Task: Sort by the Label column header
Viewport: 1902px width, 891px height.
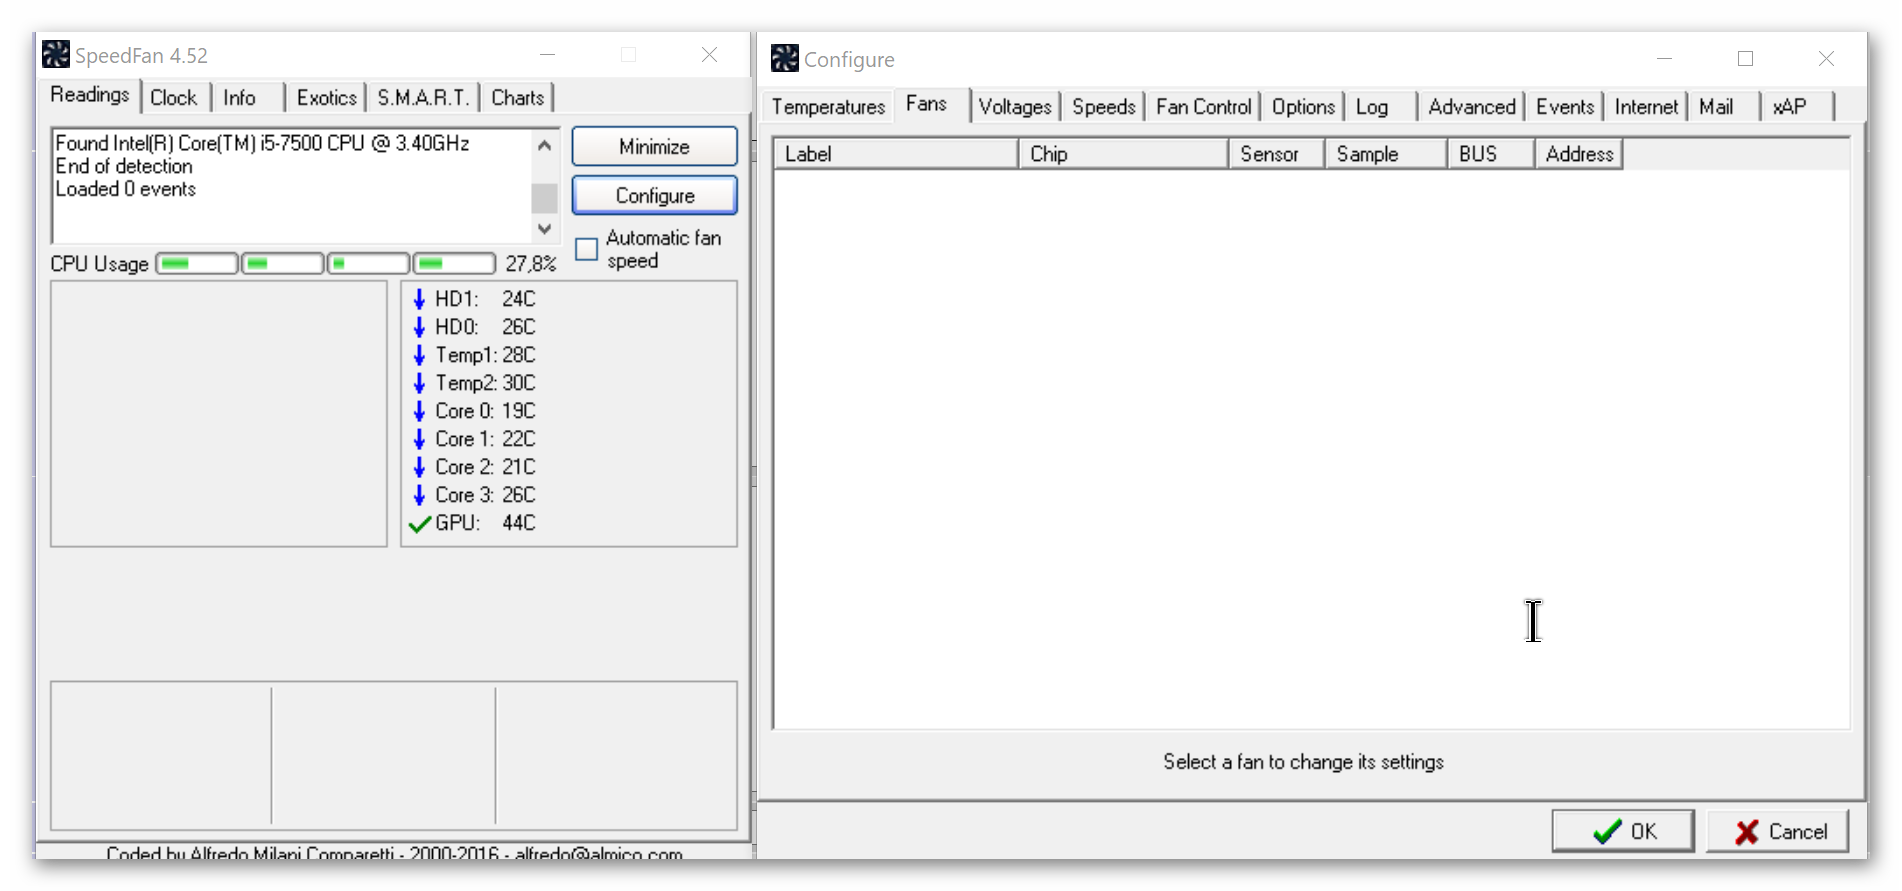Action: 896,154
